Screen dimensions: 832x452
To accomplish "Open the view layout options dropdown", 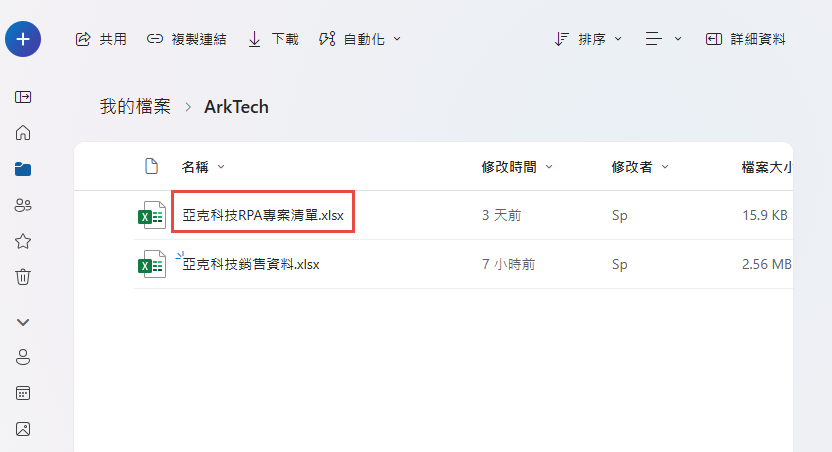I will [663, 39].
